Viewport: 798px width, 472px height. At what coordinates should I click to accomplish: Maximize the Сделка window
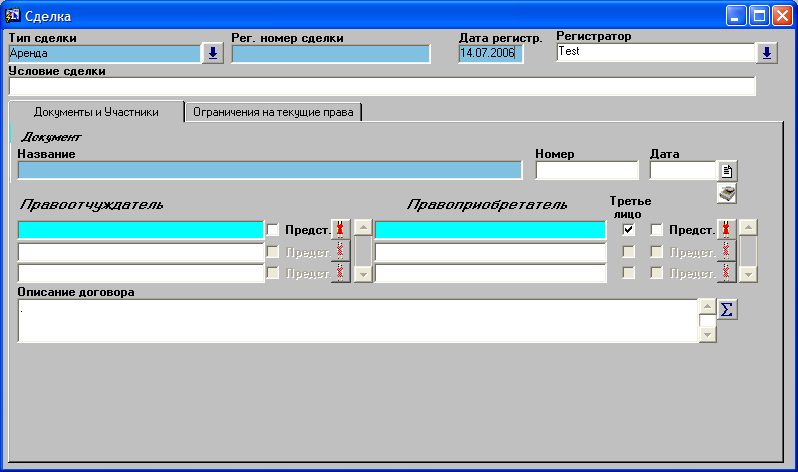759,16
